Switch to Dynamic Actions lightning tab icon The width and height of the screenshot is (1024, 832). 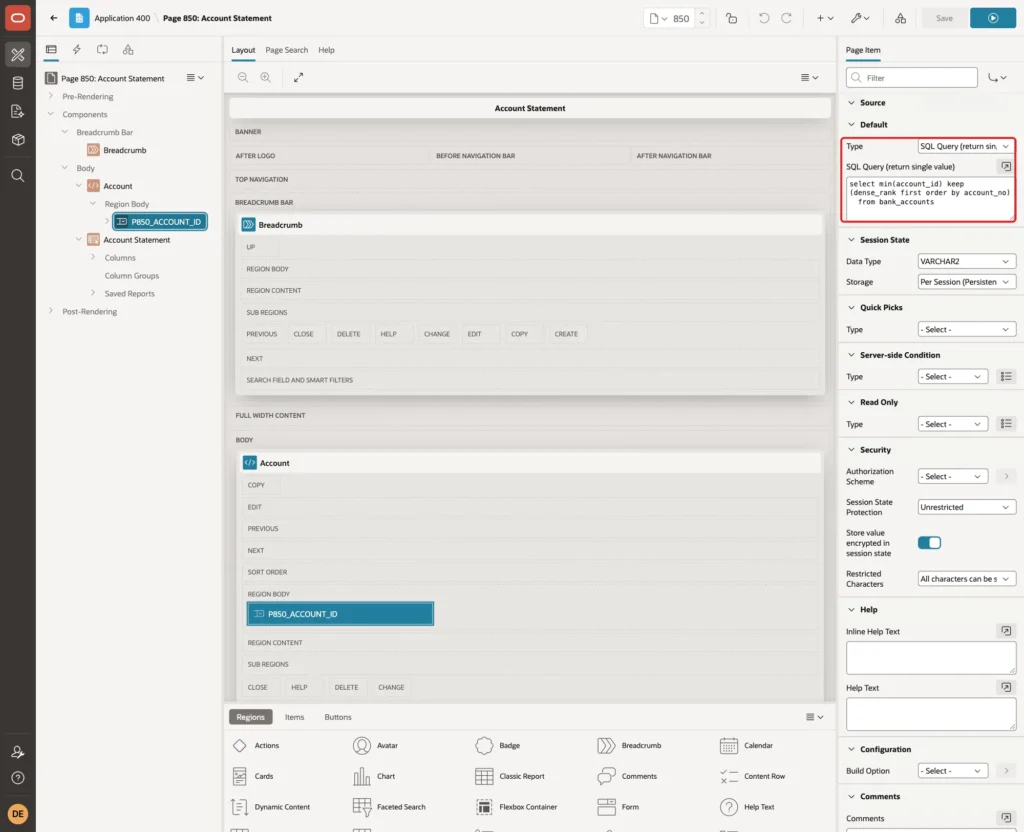point(76,50)
